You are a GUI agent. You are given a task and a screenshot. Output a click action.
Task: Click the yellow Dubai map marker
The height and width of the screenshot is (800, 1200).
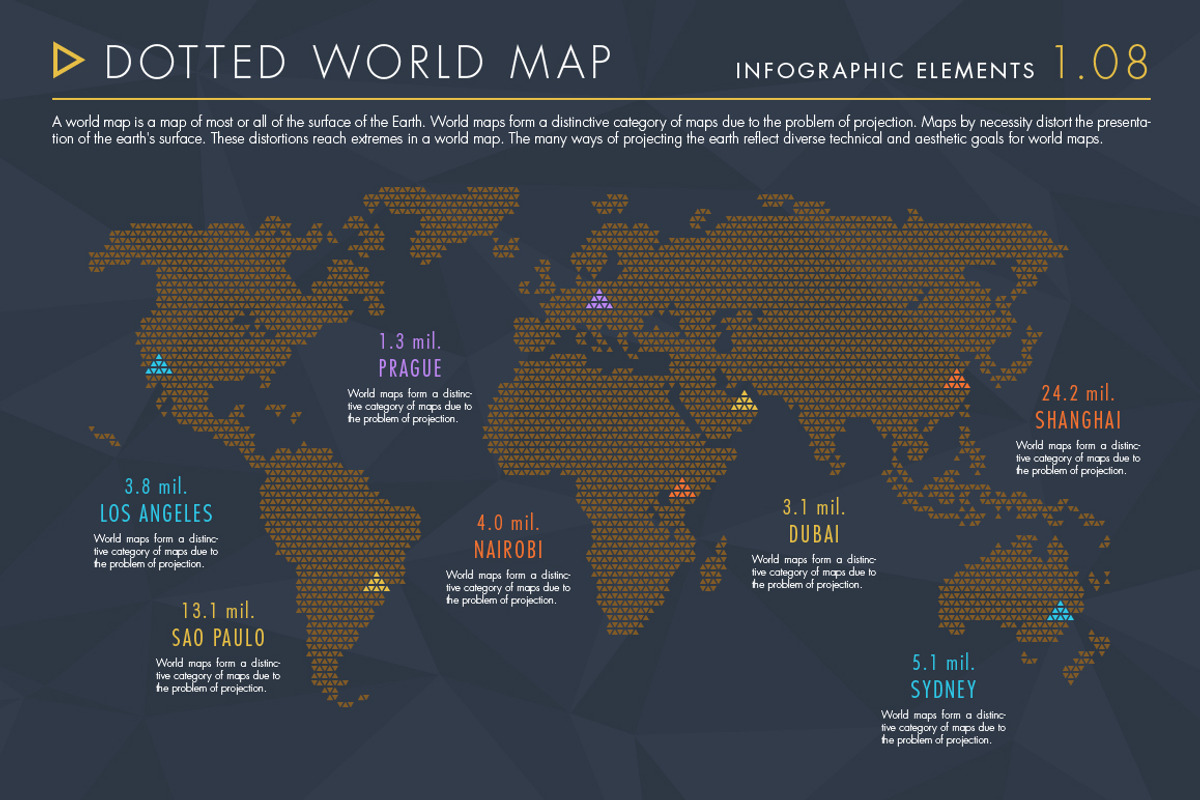743,401
